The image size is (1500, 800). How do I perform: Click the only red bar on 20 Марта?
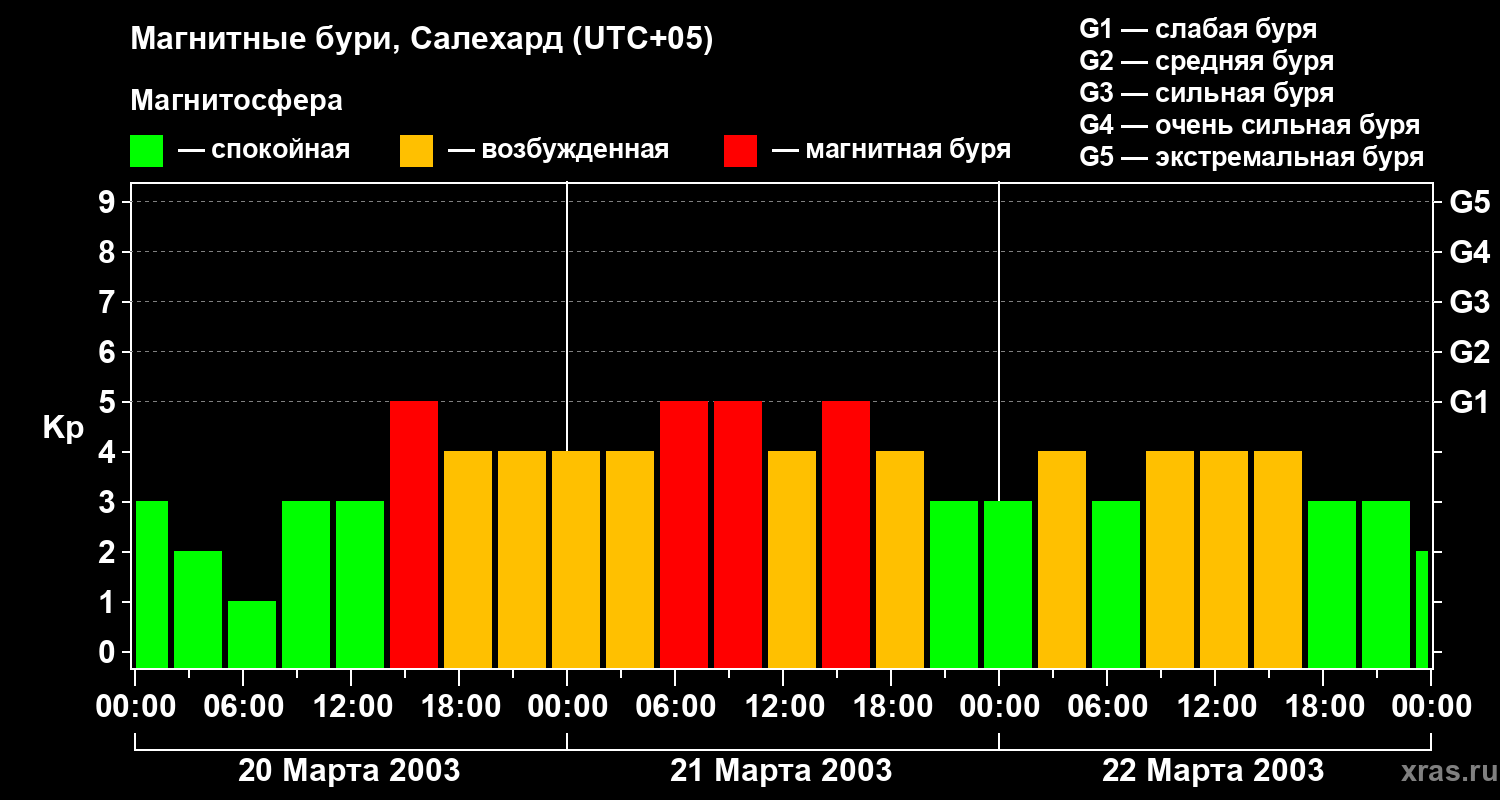414,535
